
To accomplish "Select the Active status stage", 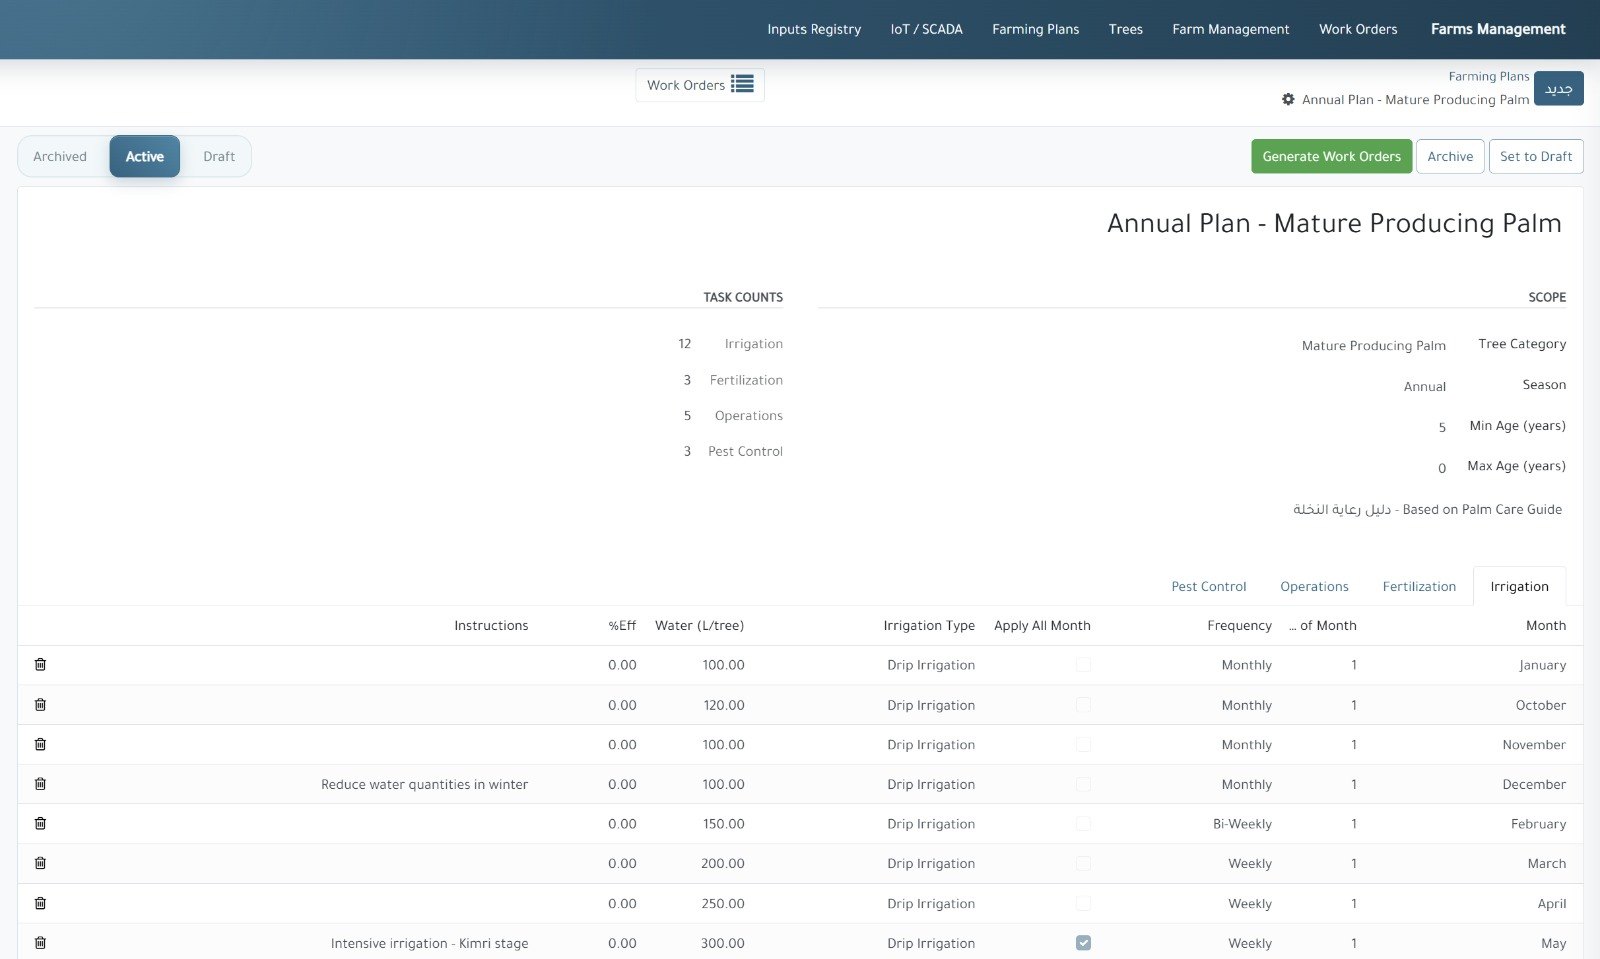I will (145, 156).
